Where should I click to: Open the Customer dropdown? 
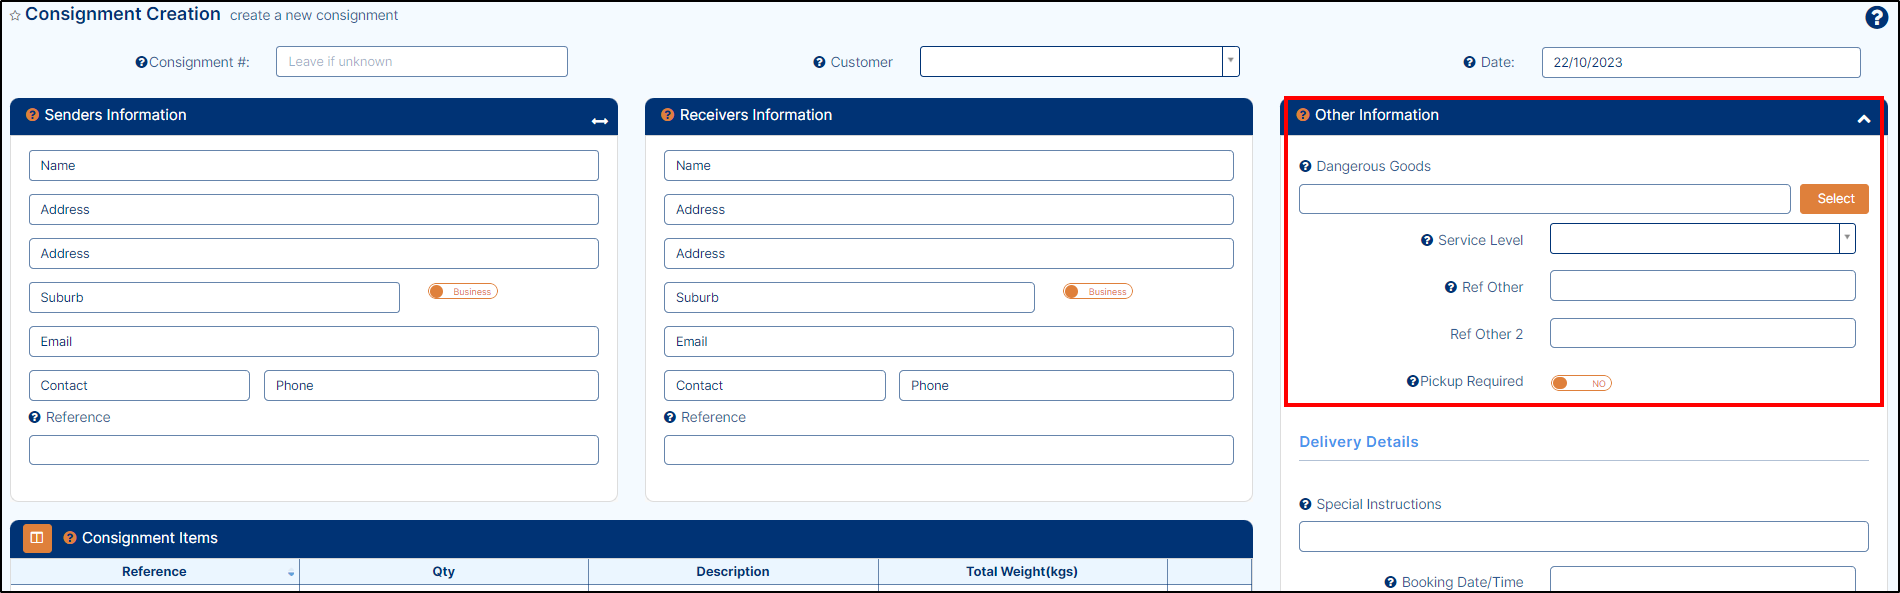[x=1230, y=62]
